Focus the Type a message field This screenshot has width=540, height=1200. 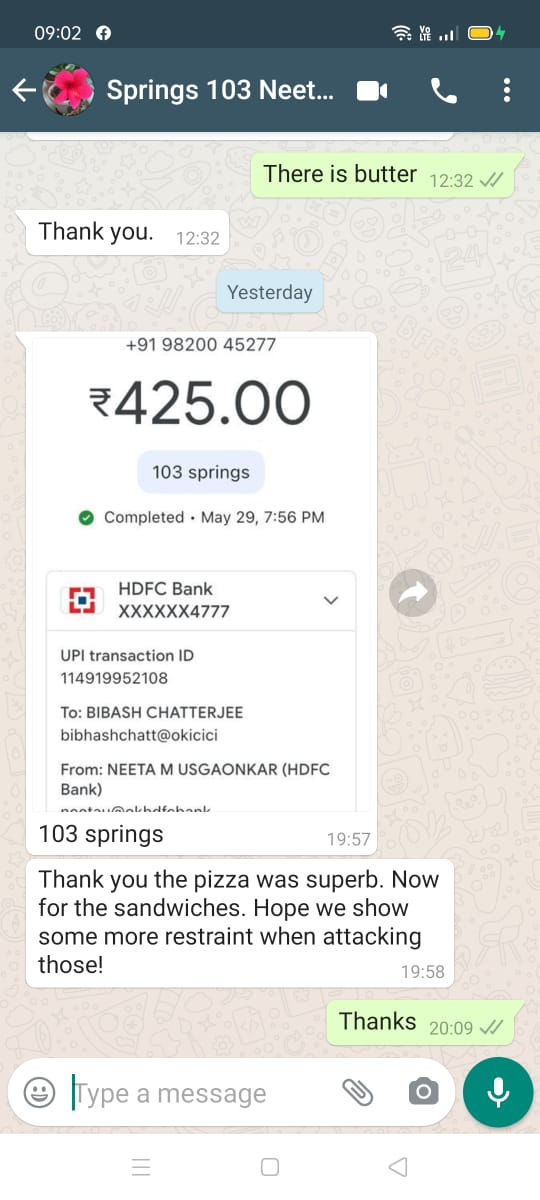[x=200, y=1093]
